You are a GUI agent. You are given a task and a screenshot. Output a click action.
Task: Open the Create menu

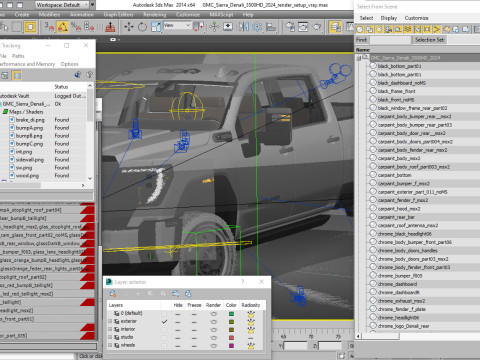22,15
